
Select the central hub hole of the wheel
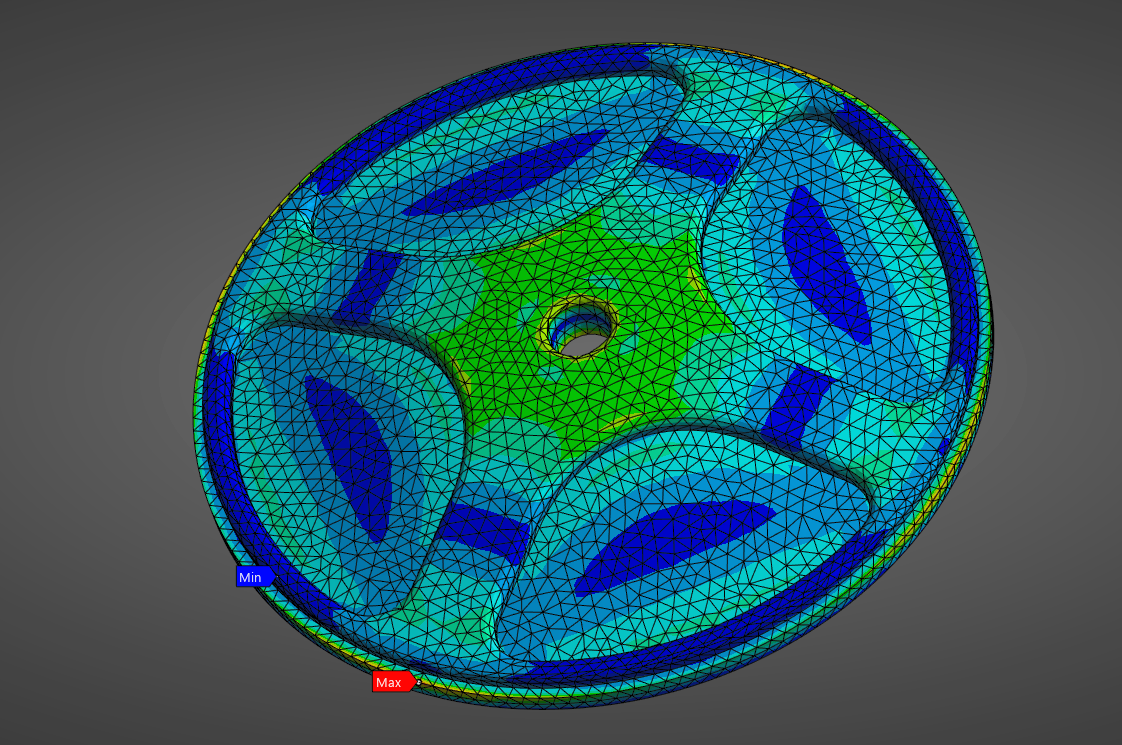[581, 331]
